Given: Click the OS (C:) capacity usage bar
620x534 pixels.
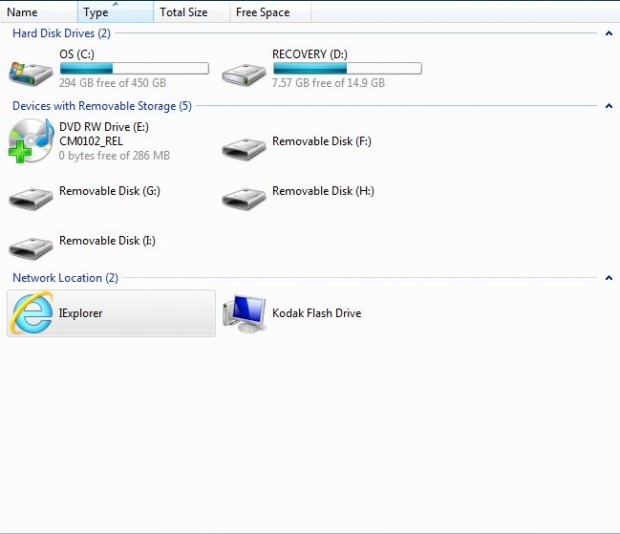Looking at the screenshot, I should click(x=134, y=69).
